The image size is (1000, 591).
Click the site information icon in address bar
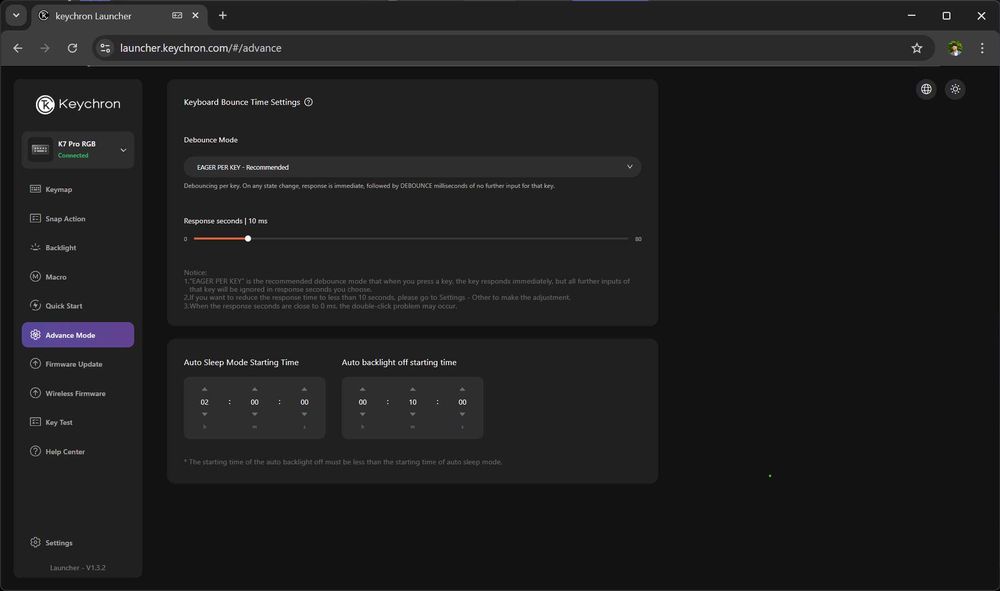click(105, 48)
